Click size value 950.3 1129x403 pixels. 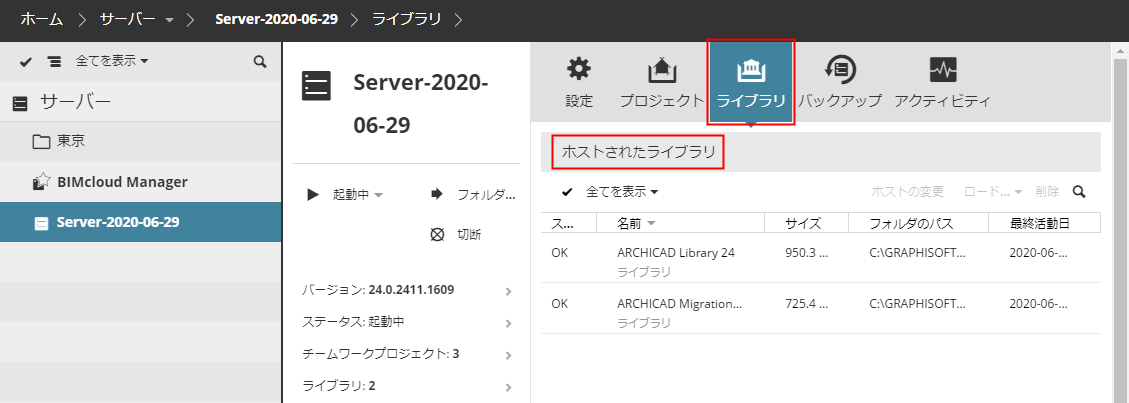(807, 253)
